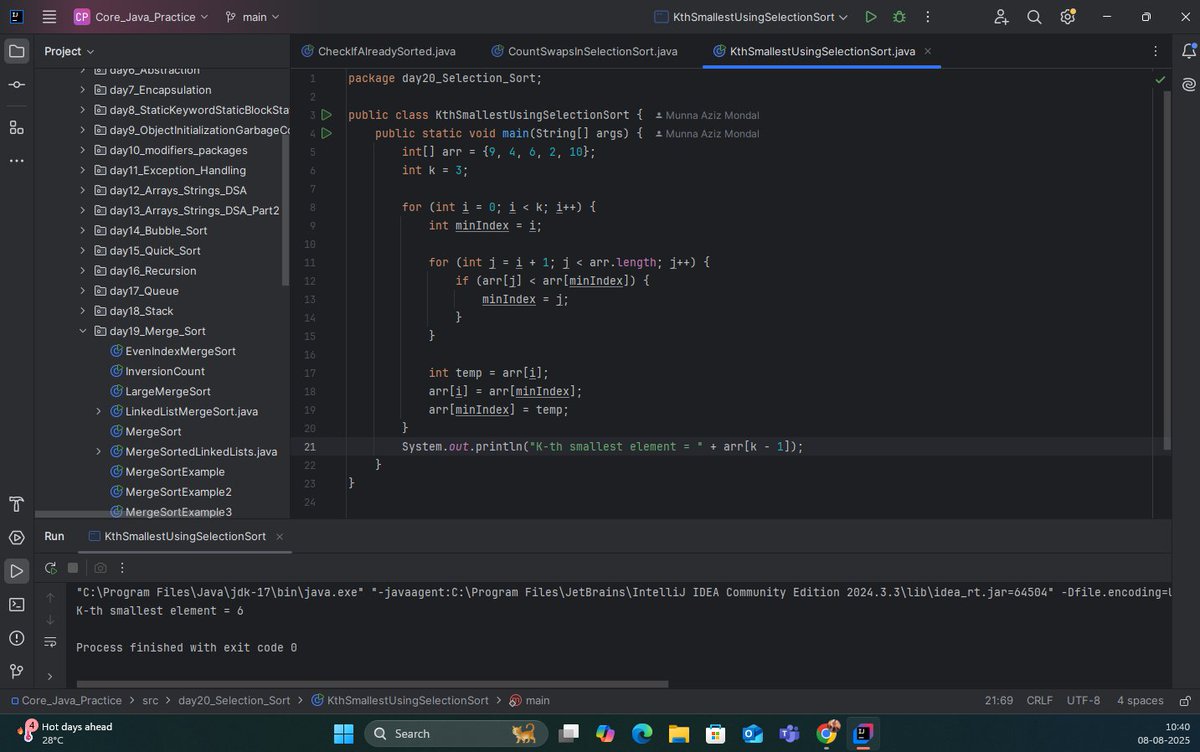Select day15_Quick_Sort folder

coord(155,250)
